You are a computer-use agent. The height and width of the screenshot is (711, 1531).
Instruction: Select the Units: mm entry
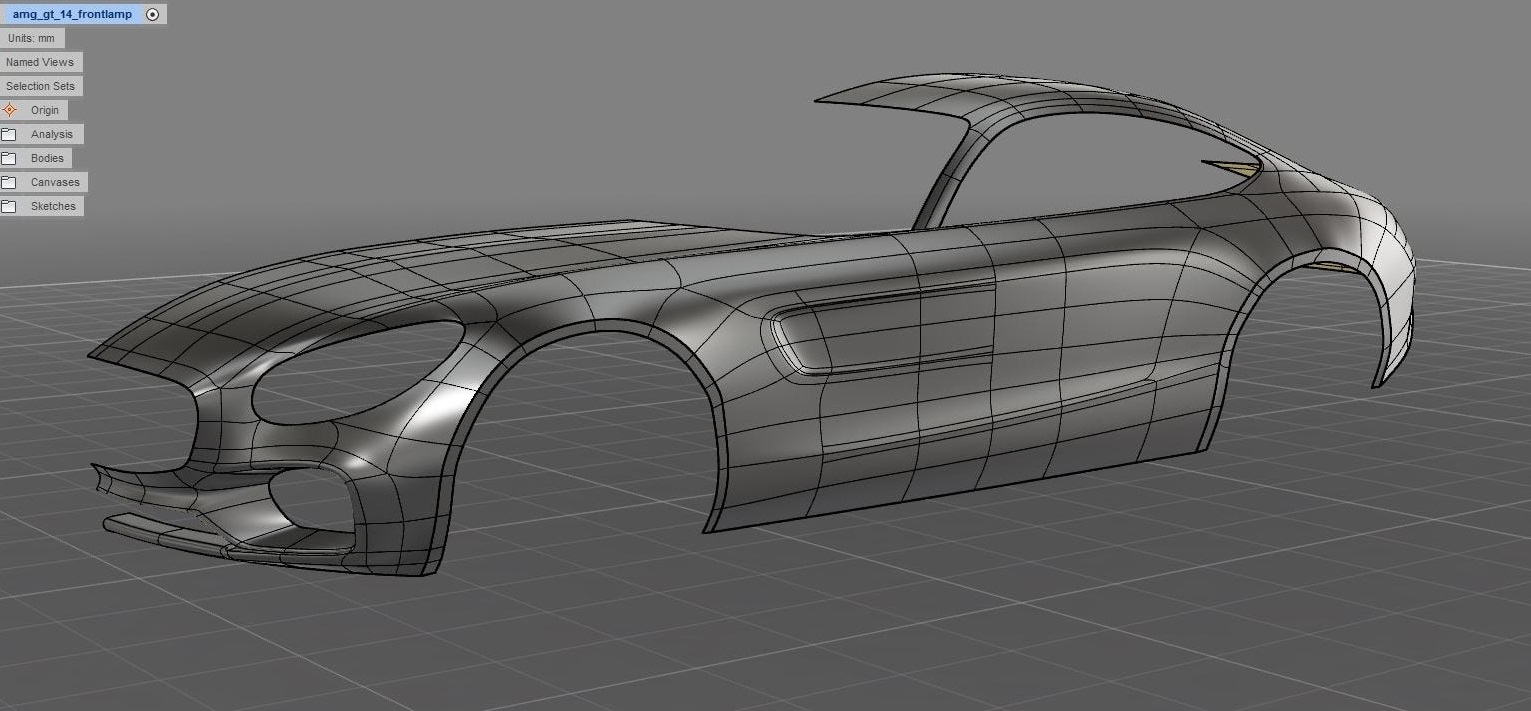pos(32,38)
